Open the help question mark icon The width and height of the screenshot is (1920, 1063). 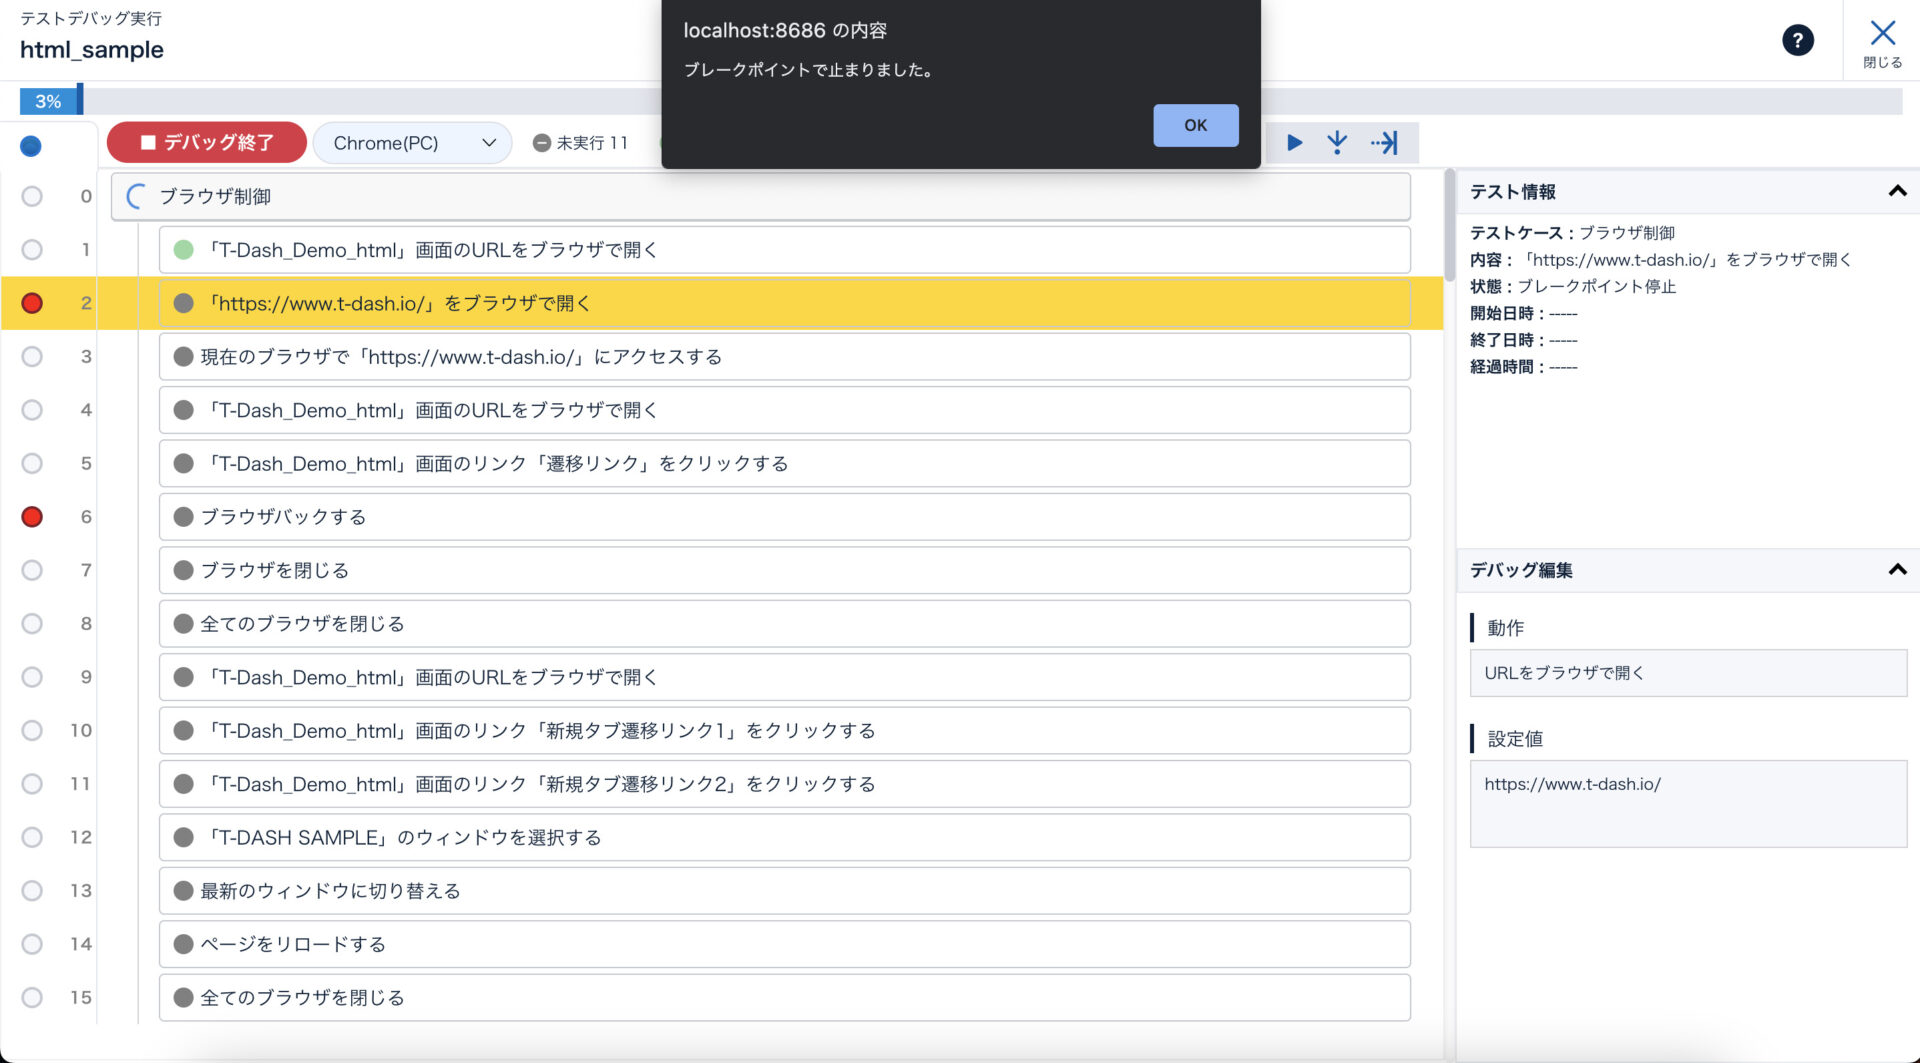tap(1797, 40)
